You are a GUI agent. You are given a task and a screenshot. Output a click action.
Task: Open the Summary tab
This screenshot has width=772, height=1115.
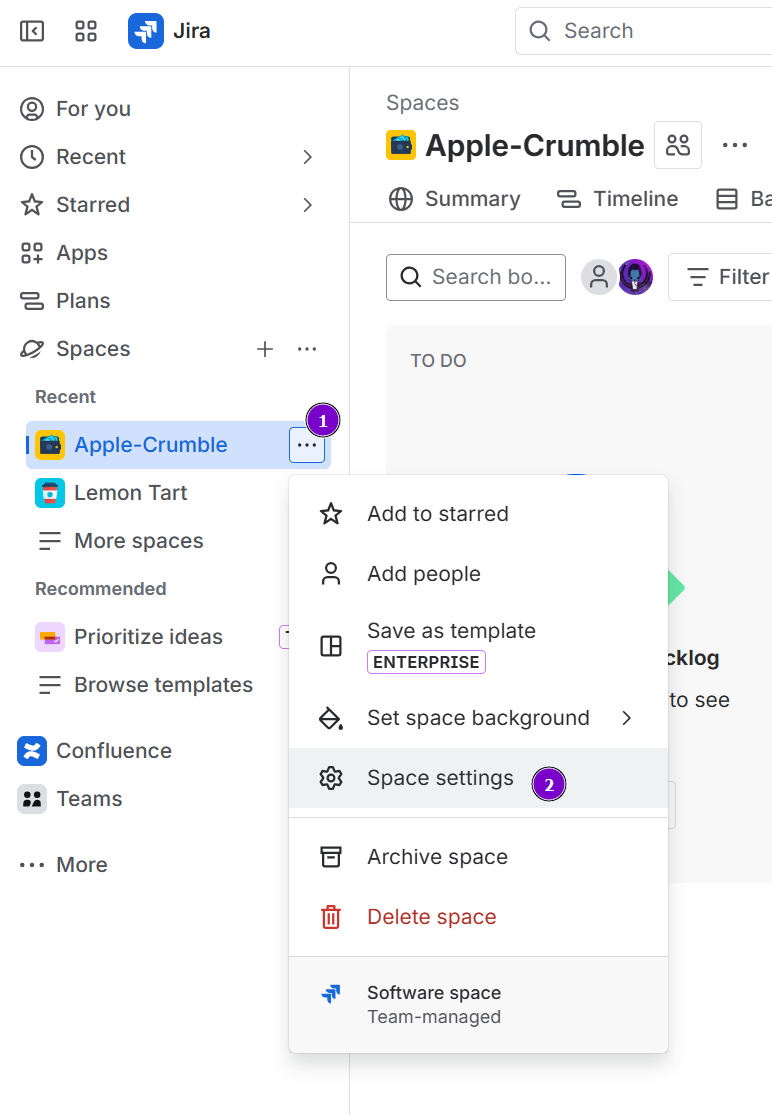pyautogui.click(x=455, y=199)
